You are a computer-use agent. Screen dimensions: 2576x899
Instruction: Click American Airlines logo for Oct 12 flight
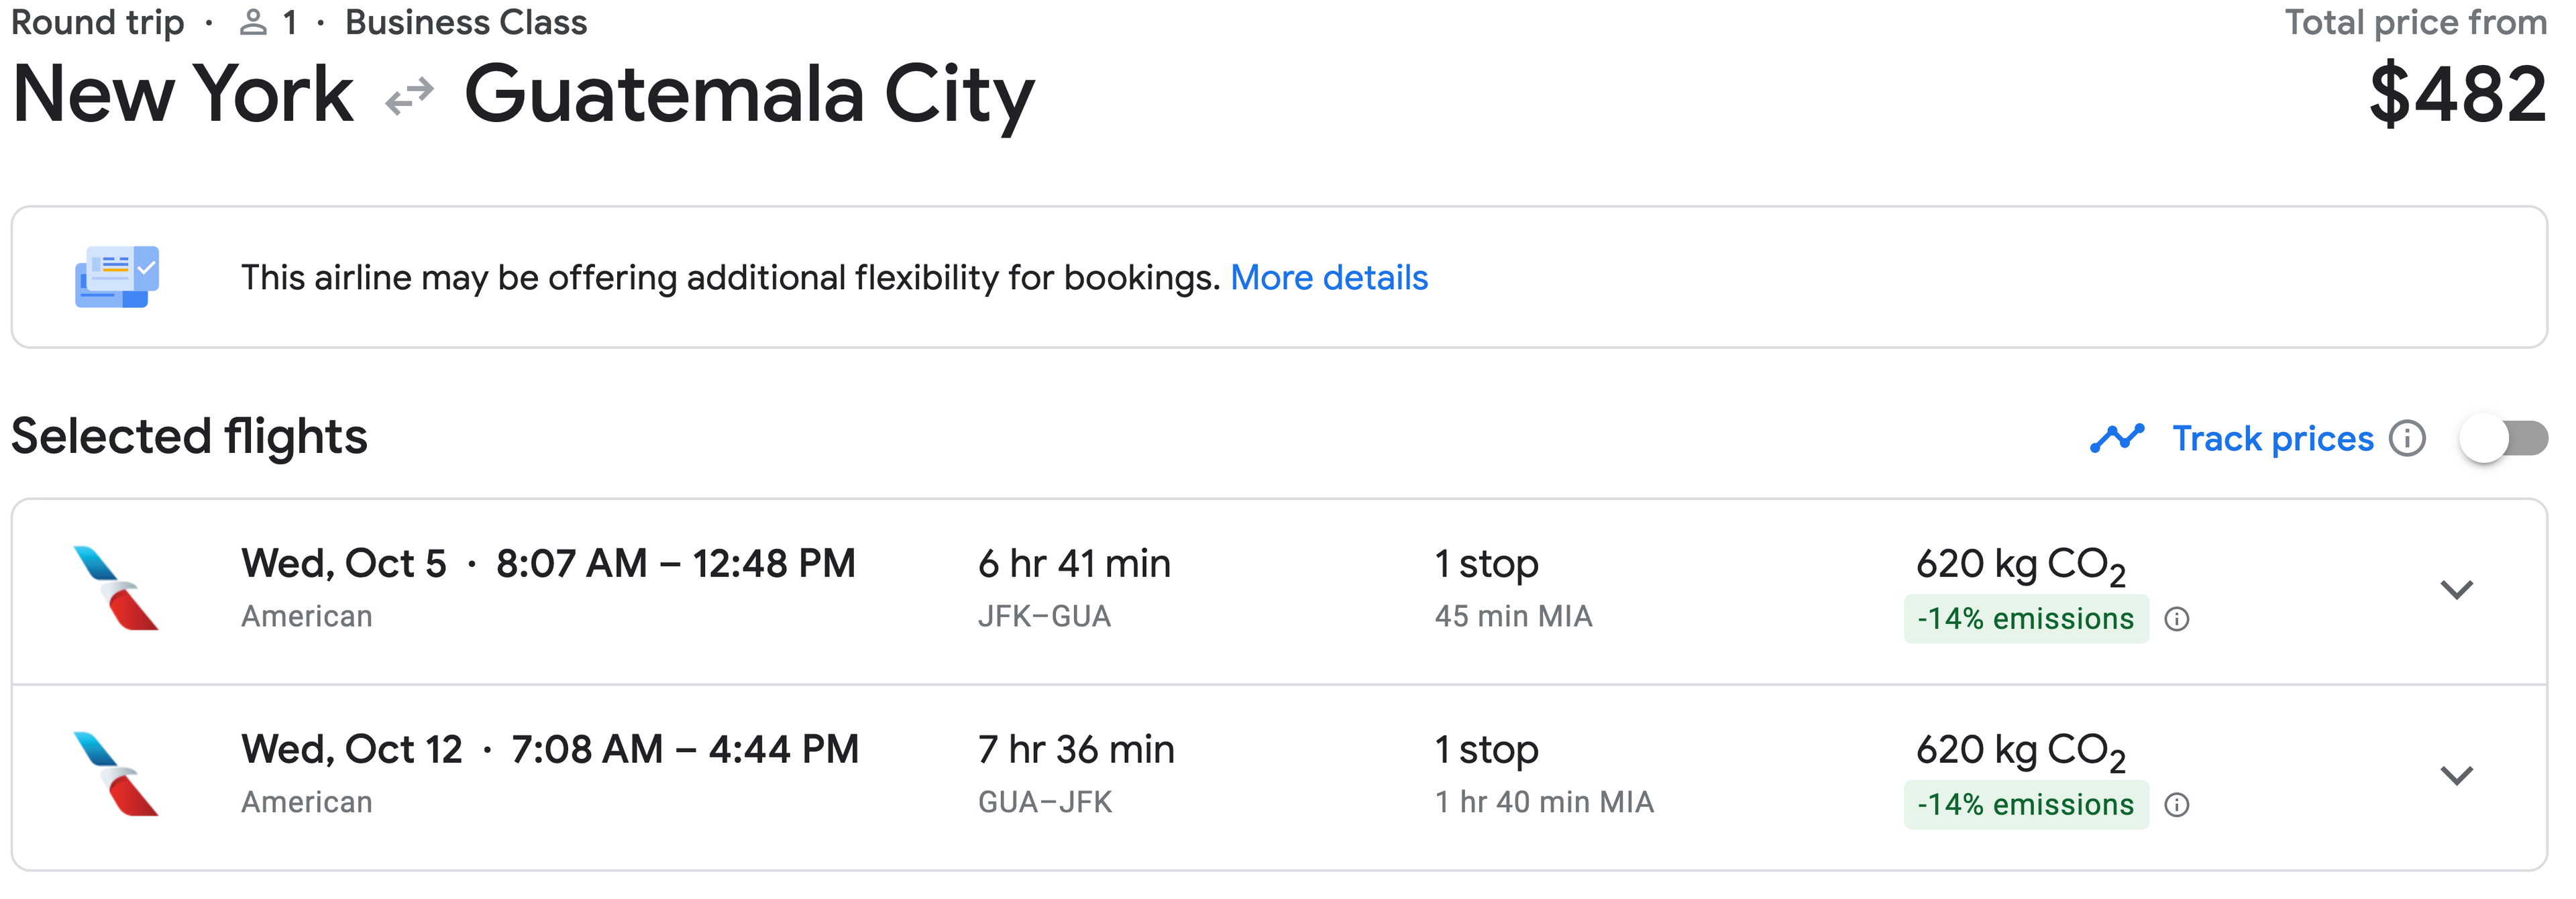(116, 774)
